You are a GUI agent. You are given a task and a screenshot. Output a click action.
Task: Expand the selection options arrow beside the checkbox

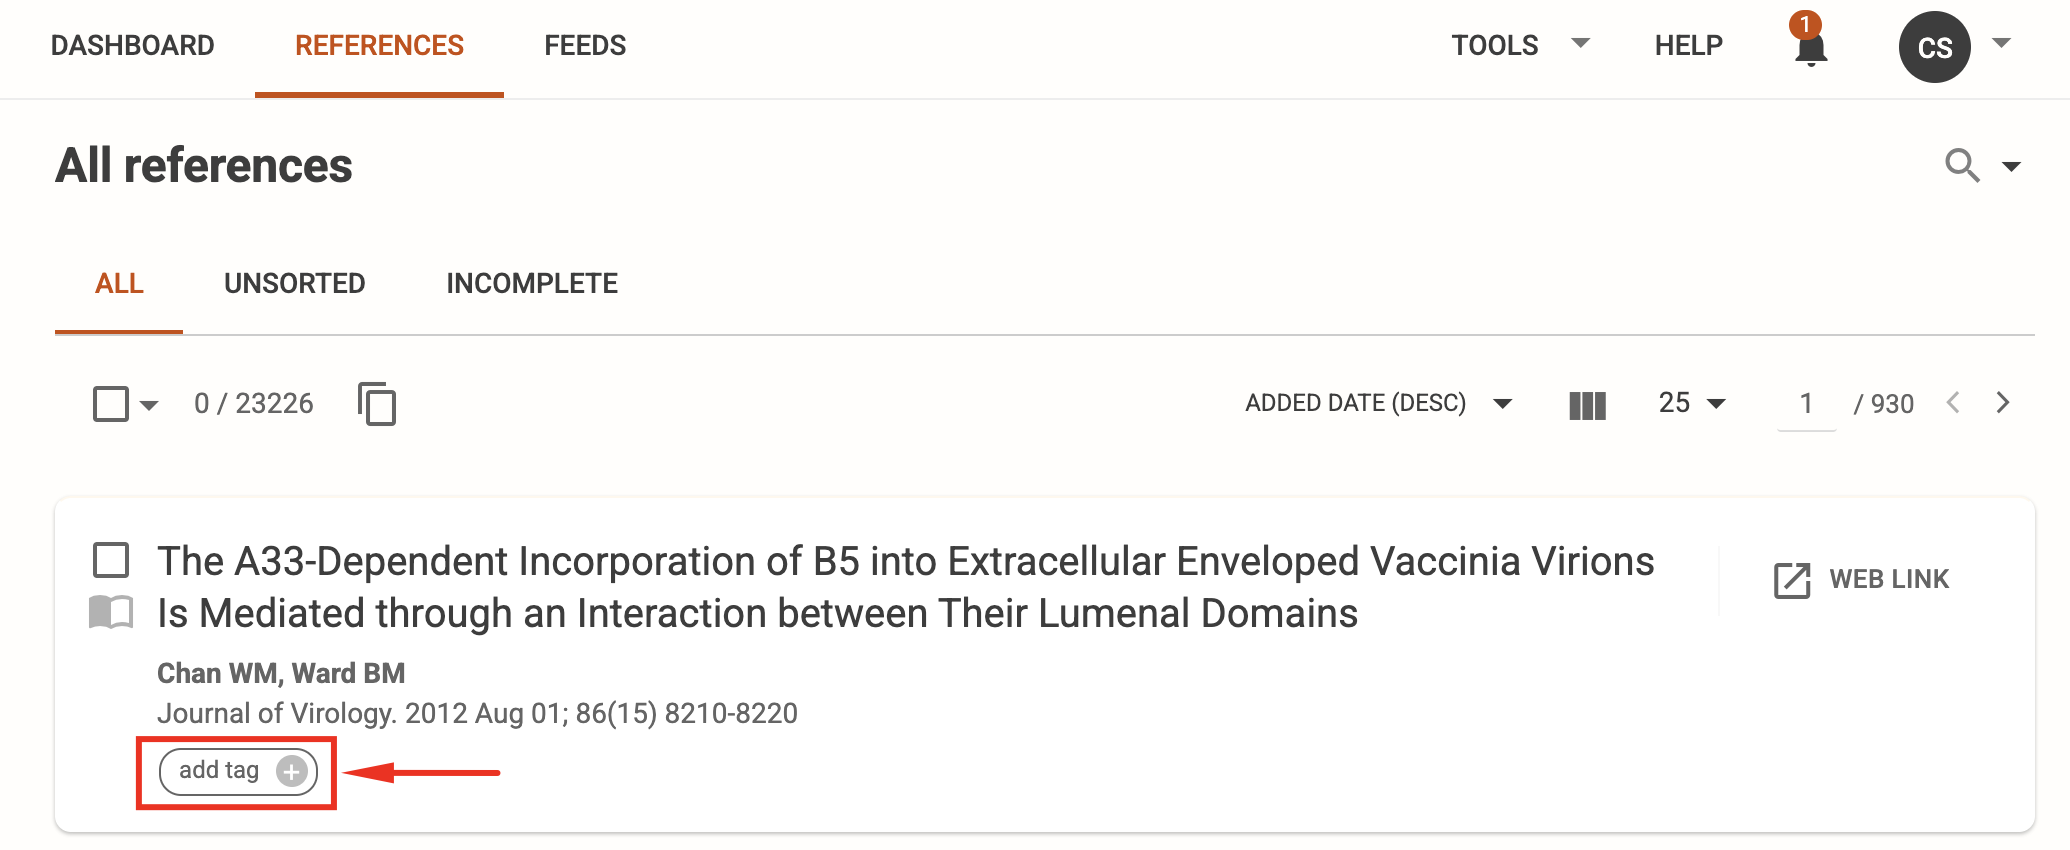point(149,406)
